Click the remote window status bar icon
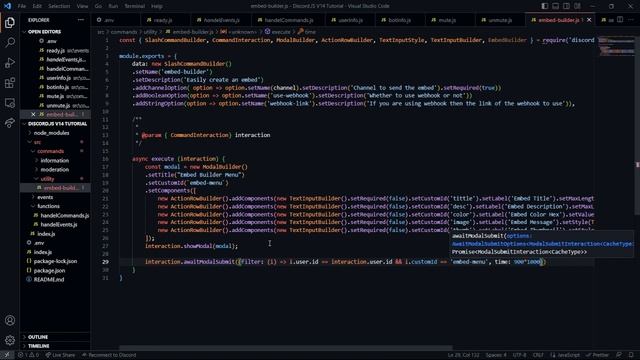Image resolution: width=640 pixels, height=360 pixels. 7,355
